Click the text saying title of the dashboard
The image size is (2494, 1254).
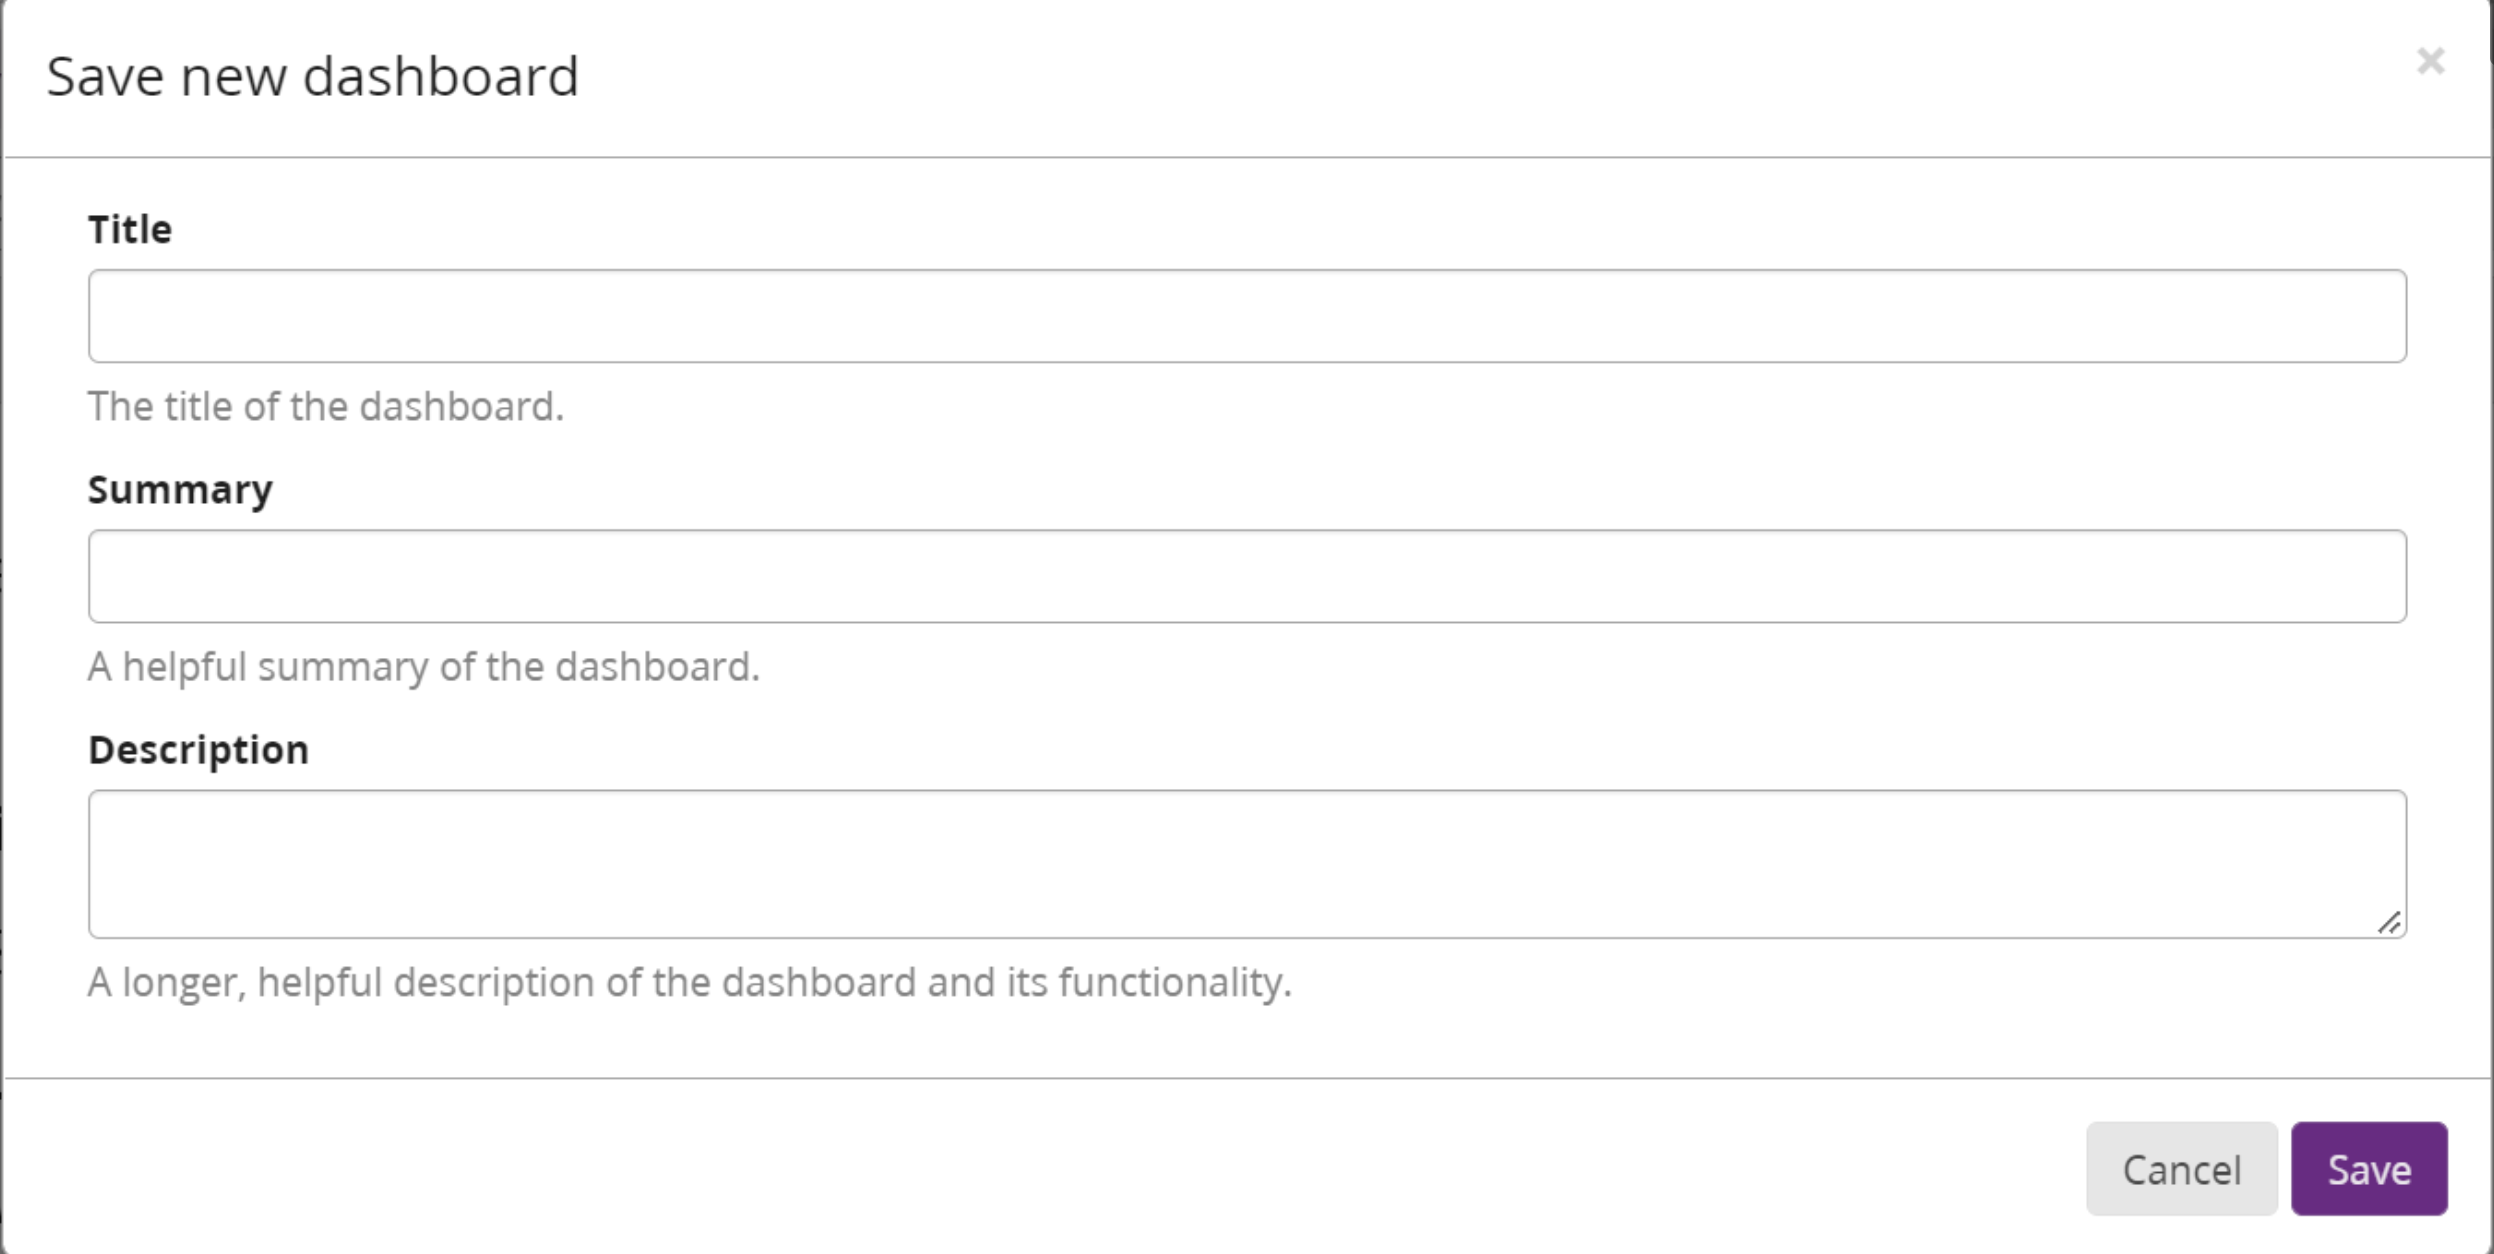326,406
